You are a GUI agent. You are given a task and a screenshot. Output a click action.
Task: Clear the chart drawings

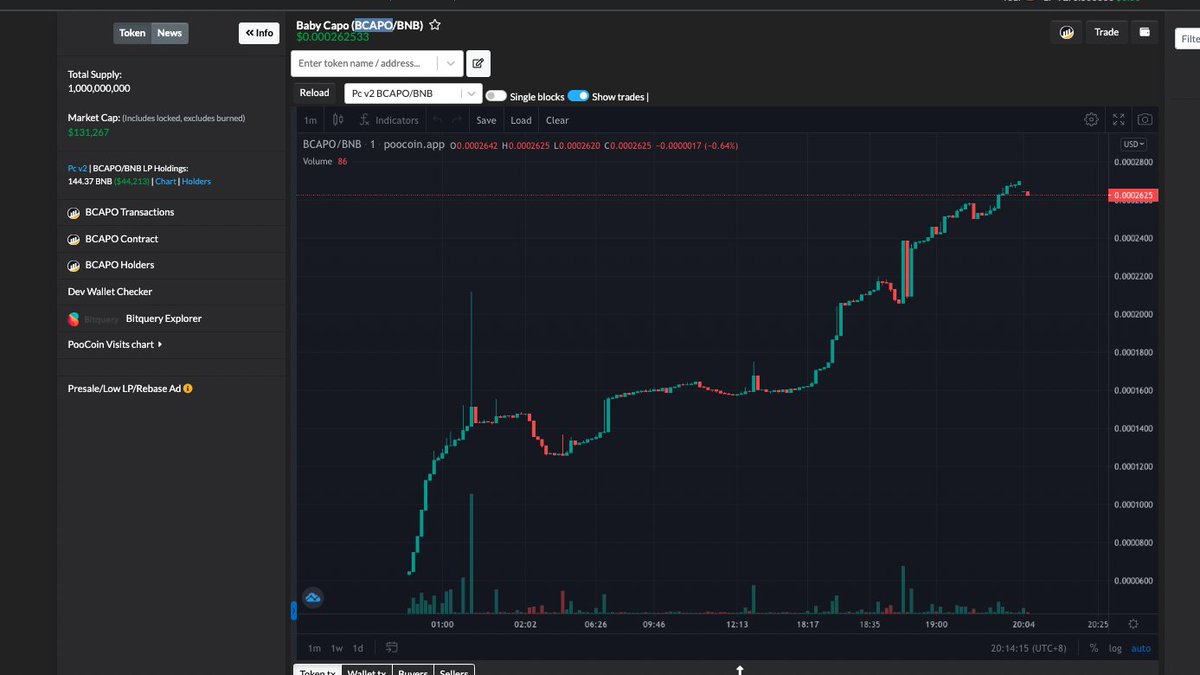click(x=557, y=120)
